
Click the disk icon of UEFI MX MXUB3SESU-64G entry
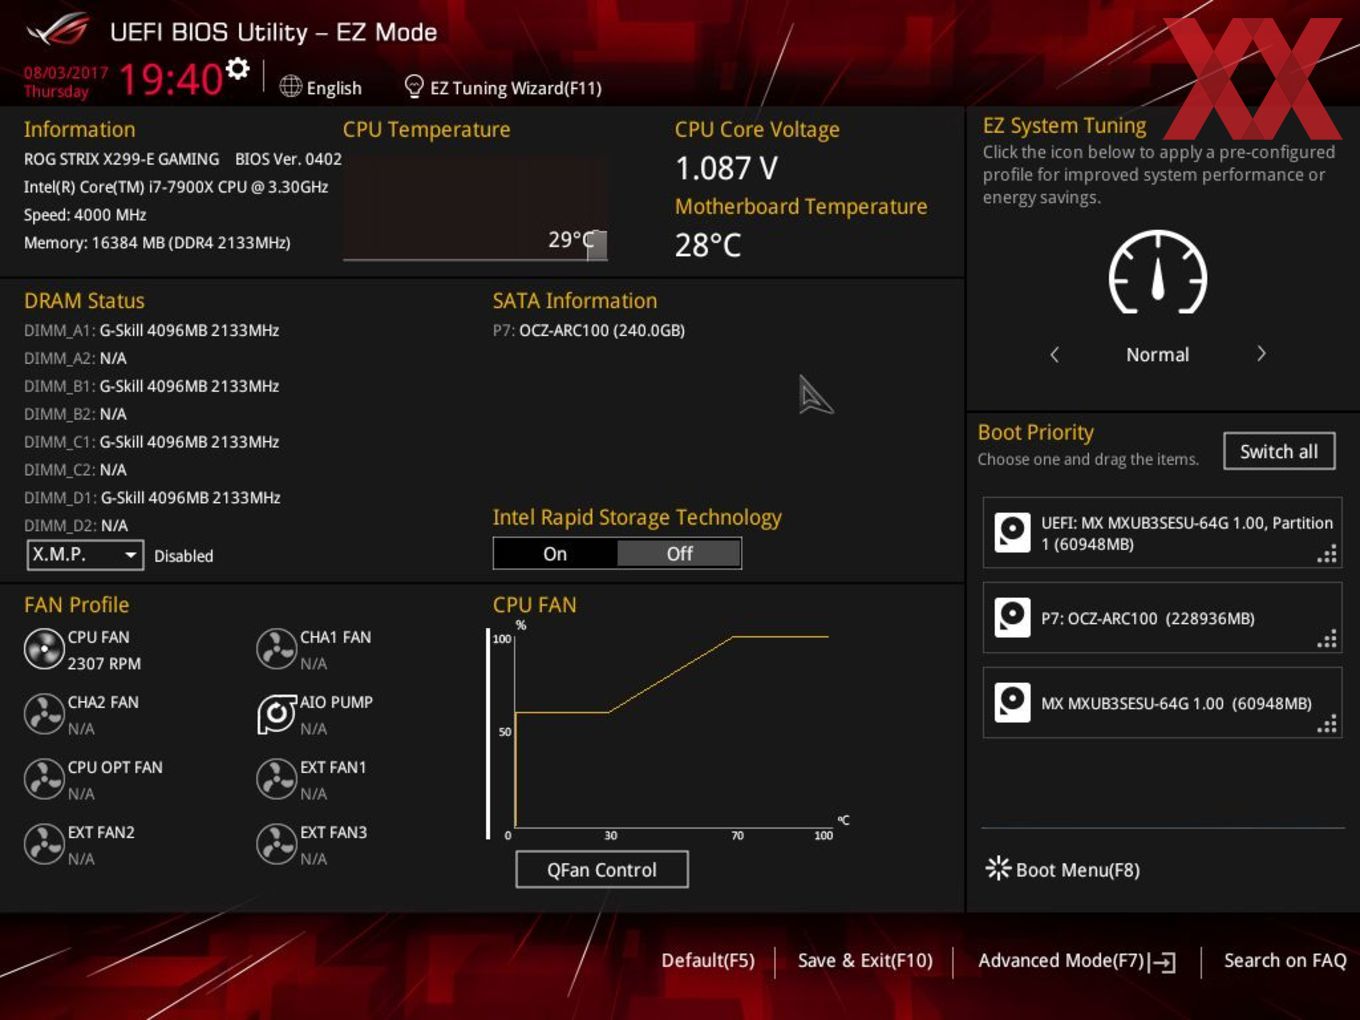(x=1012, y=532)
